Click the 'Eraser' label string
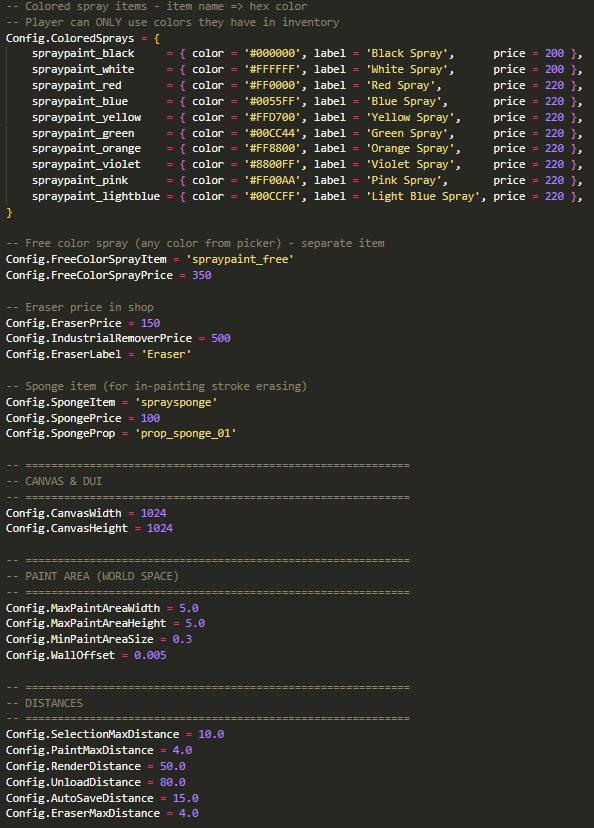The width and height of the screenshot is (594, 828). pyautogui.click(x=166, y=354)
